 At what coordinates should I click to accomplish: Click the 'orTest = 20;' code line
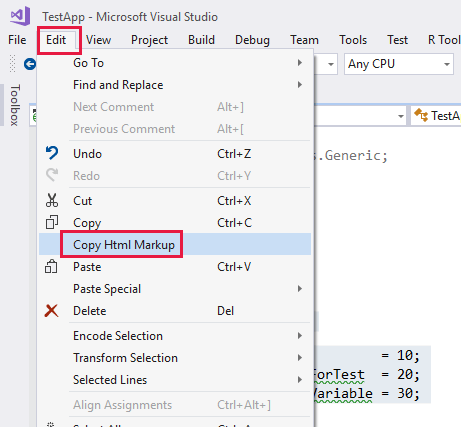coord(367,374)
